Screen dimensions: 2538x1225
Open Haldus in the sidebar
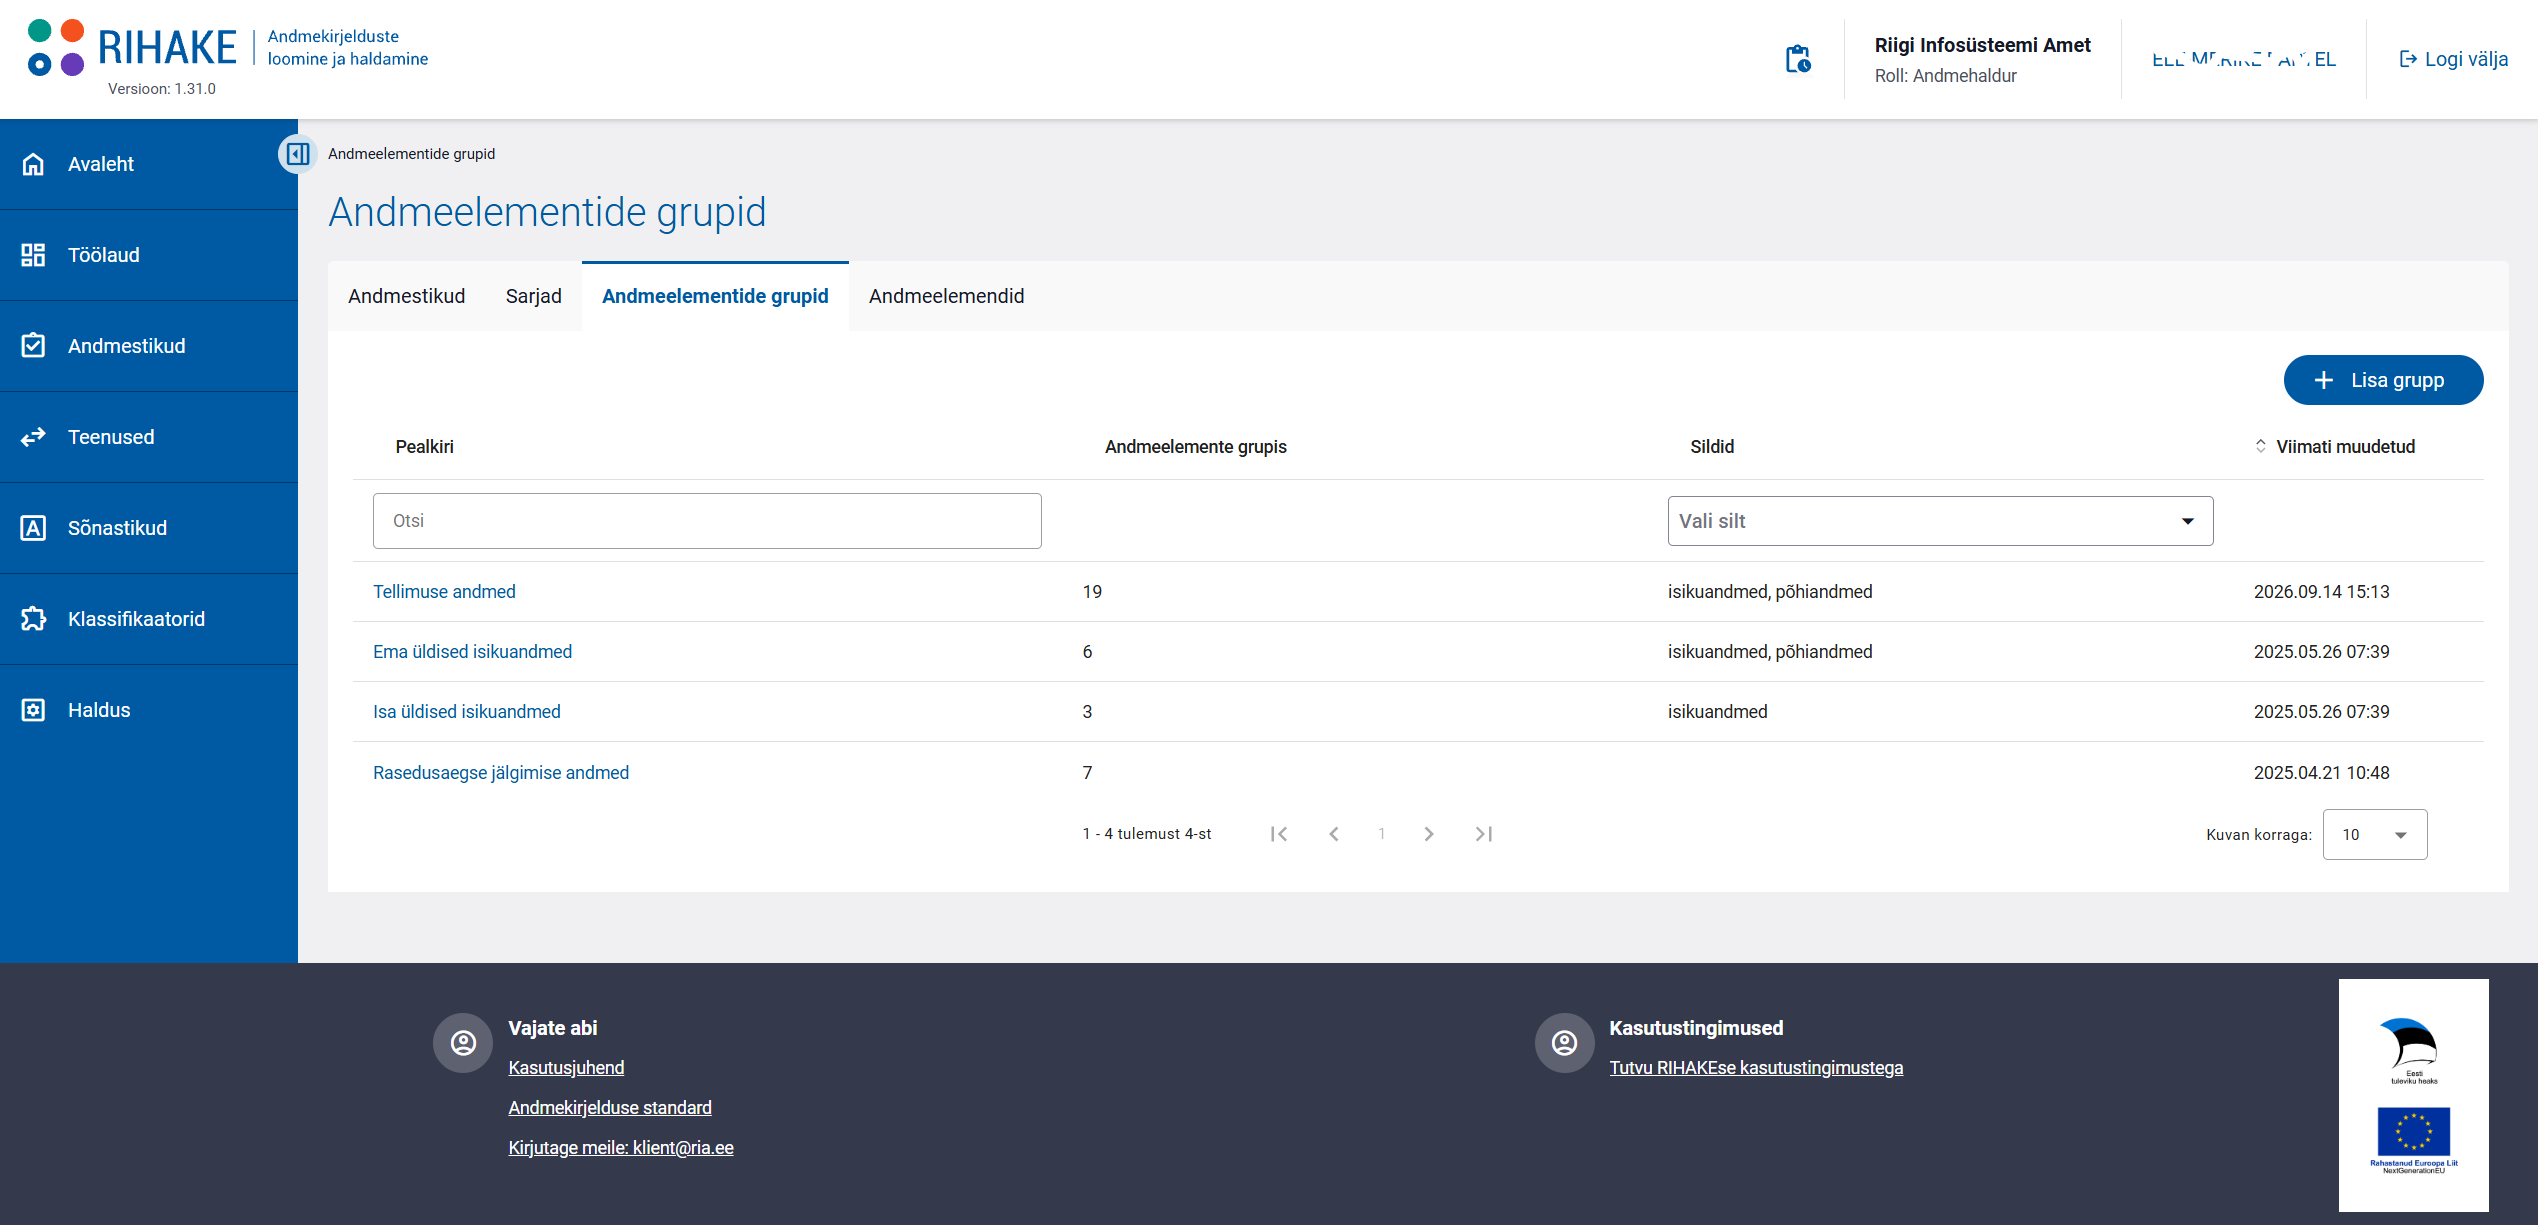pos(149,710)
